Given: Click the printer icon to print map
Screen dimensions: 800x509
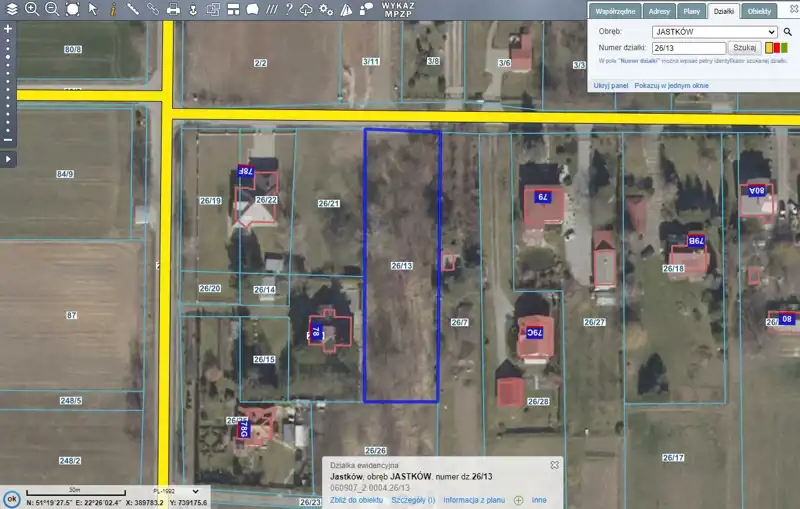Looking at the screenshot, I should tap(173, 9).
